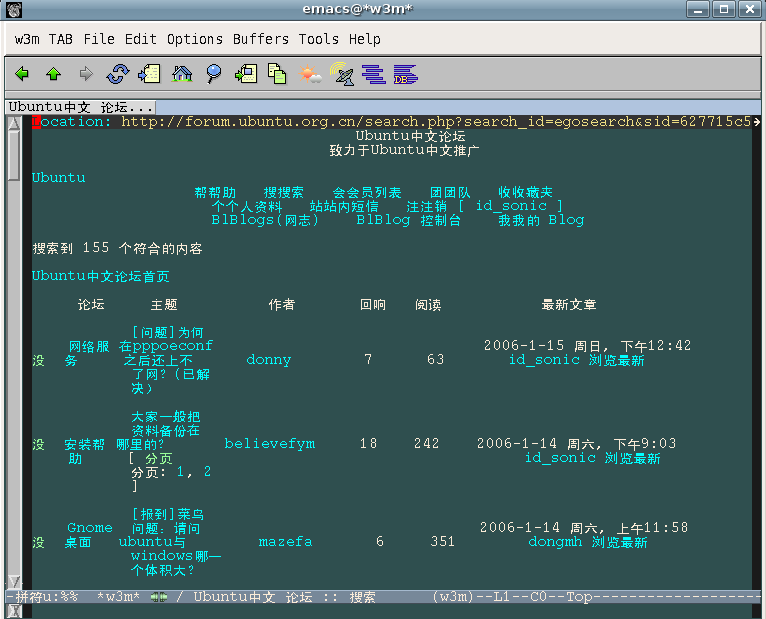Open the pppoeconf topic link
Image resolution: width=766 pixels, height=619 pixels.
click(166, 361)
